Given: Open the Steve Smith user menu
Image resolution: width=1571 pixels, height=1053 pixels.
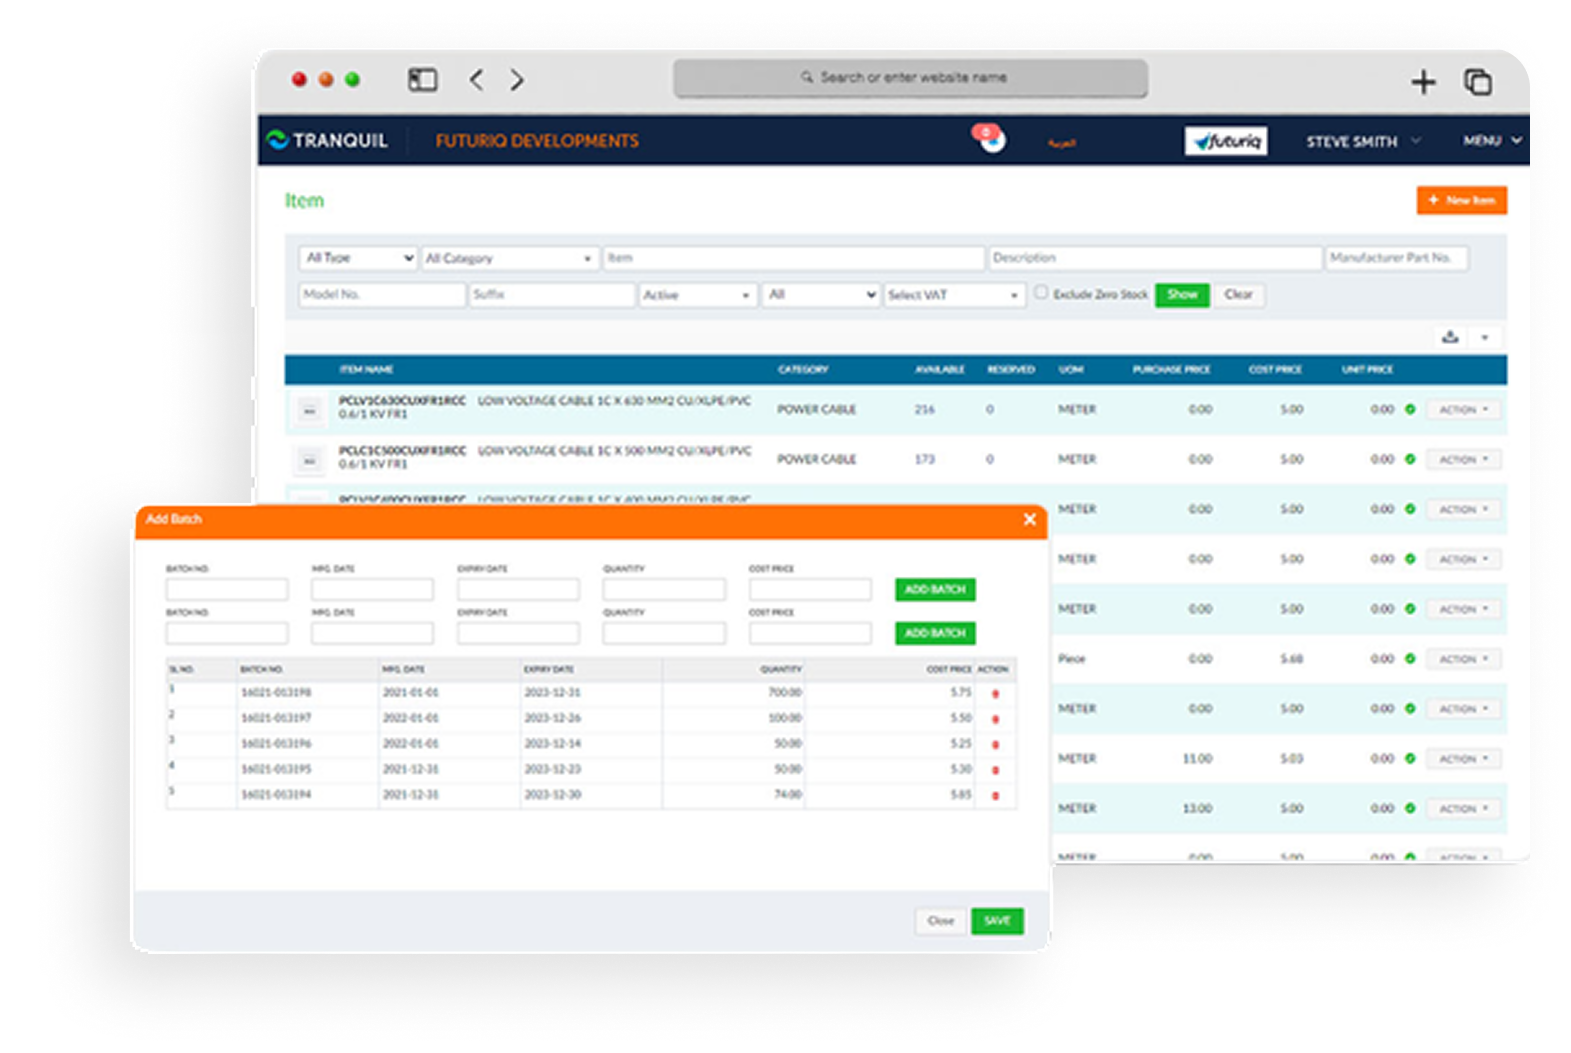Looking at the screenshot, I should [x=1361, y=142].
